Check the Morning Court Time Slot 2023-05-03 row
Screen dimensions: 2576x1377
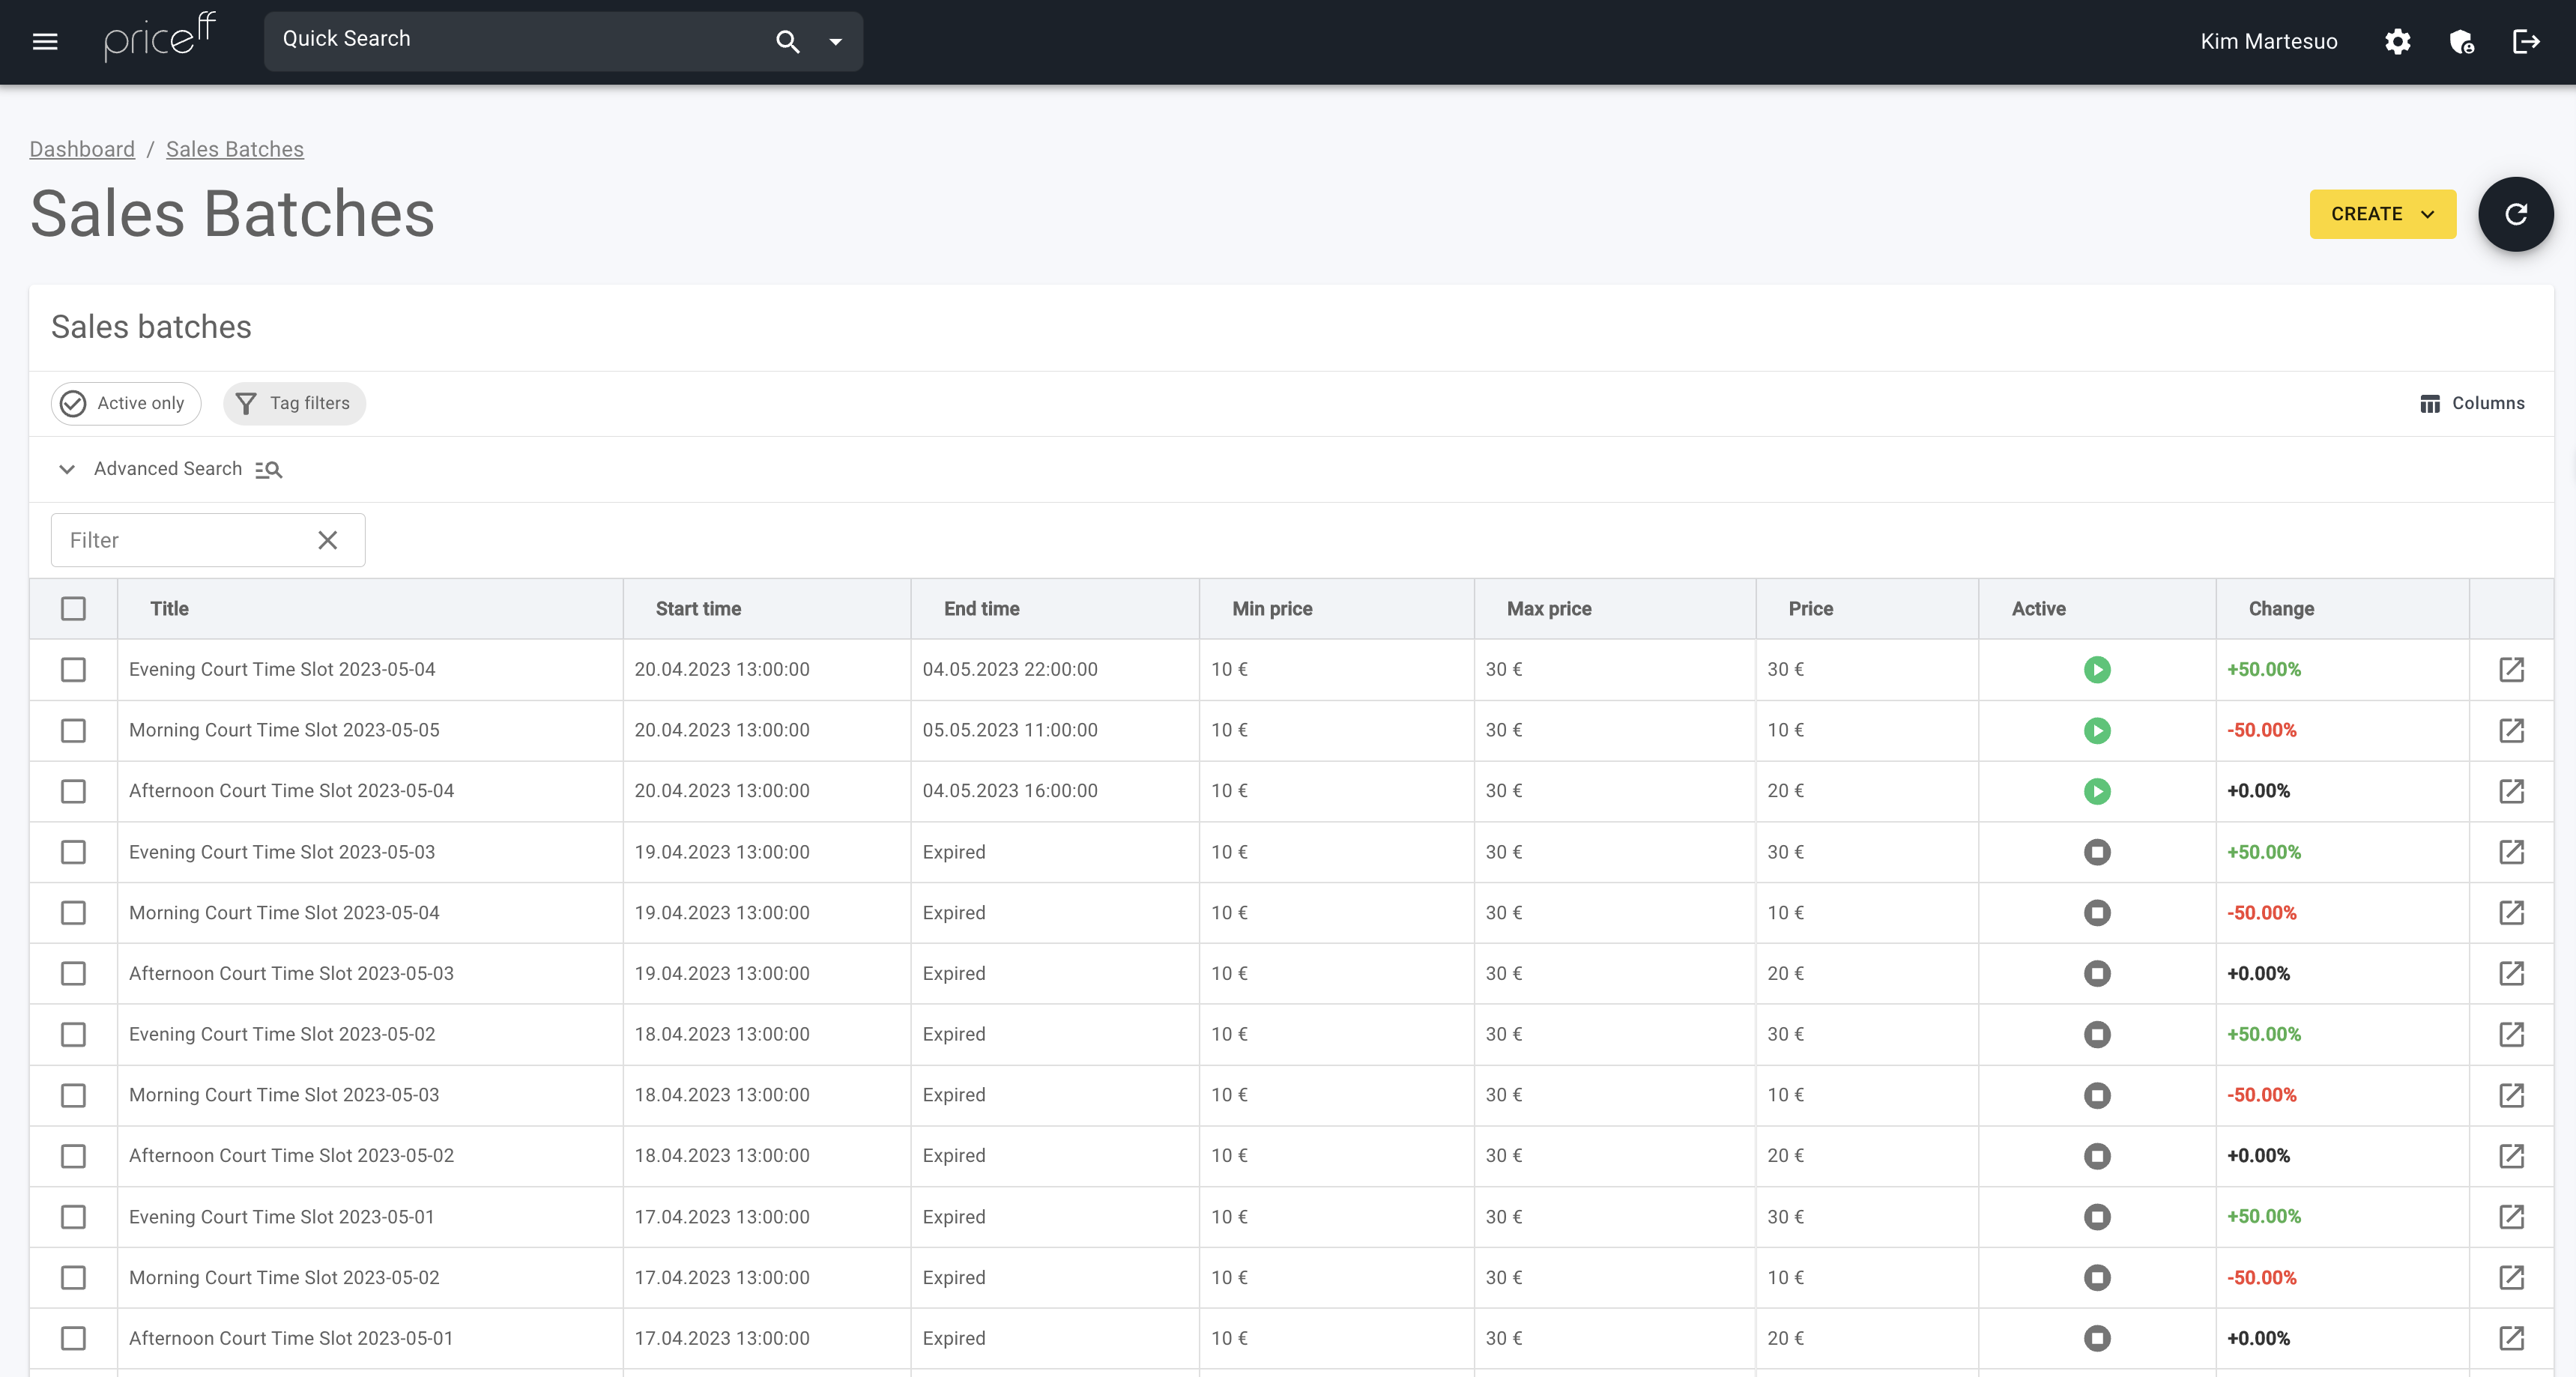(x=73, y=1095)
